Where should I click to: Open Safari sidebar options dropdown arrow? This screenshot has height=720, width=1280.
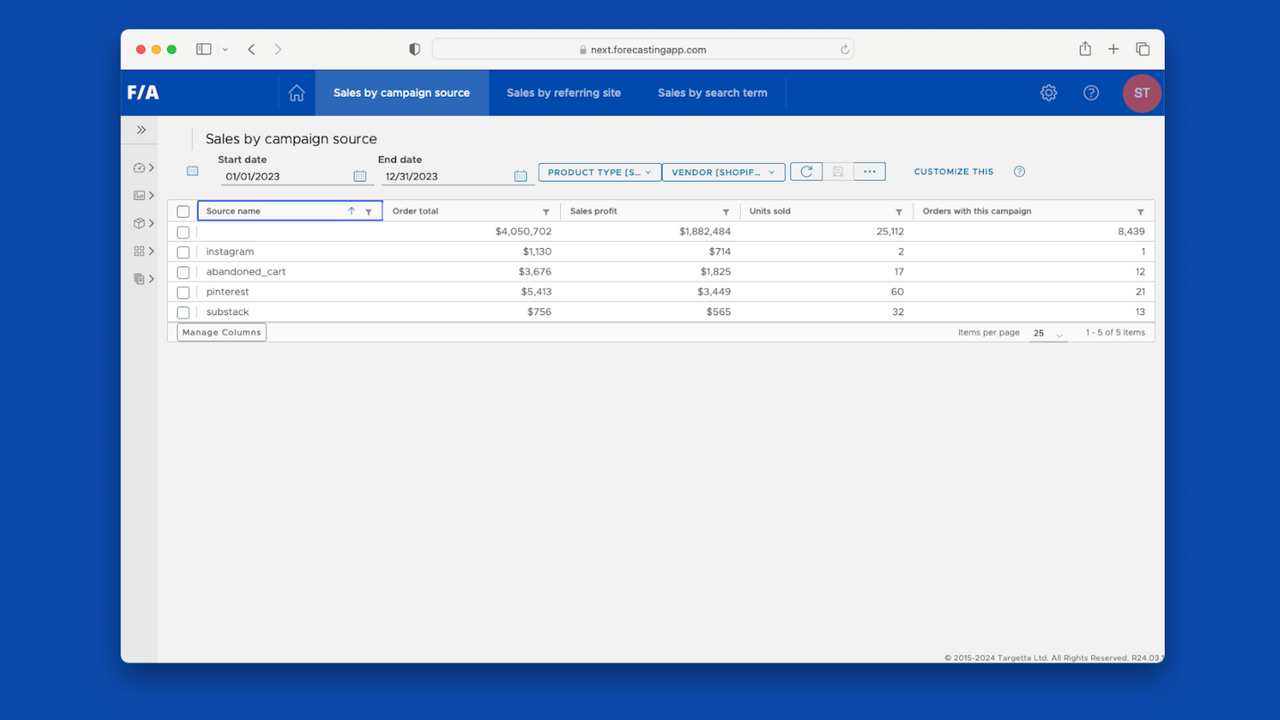225,49
